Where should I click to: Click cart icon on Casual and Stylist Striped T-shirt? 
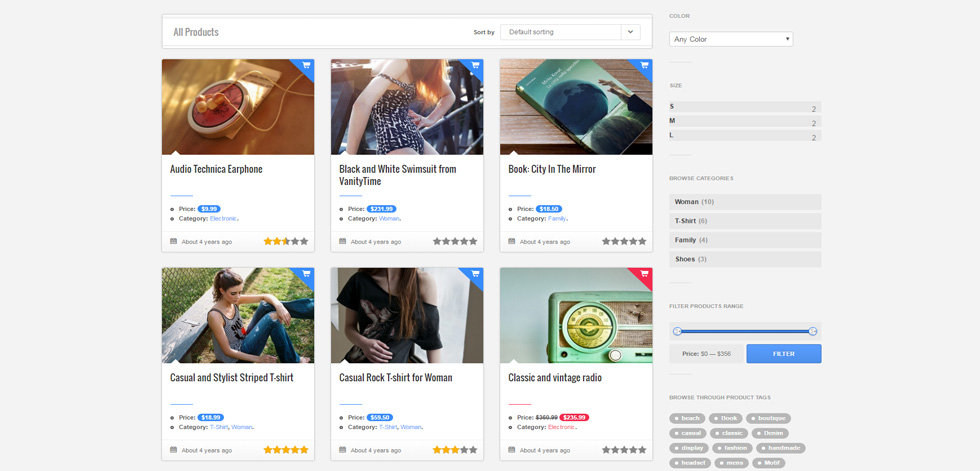(x=306, y=274)
